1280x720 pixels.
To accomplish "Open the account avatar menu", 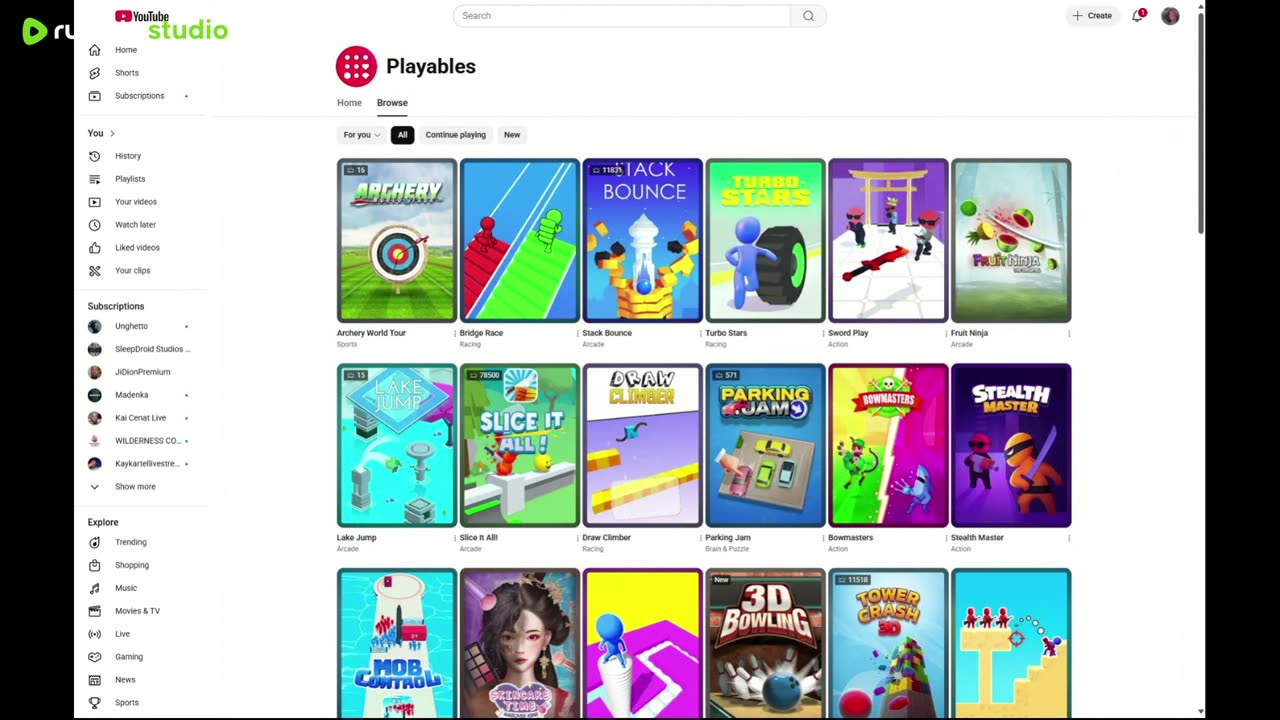I will click(1170, 16).
